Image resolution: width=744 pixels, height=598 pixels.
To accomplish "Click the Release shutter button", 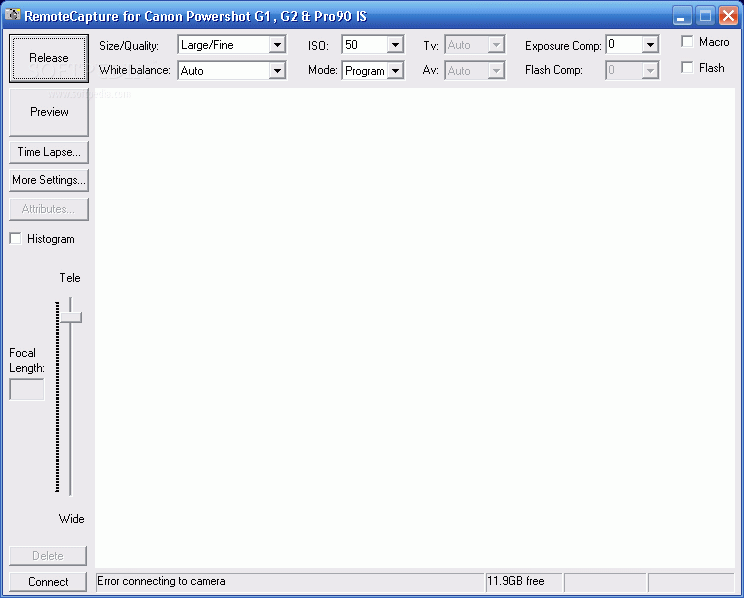I will [x=49, y=58].
